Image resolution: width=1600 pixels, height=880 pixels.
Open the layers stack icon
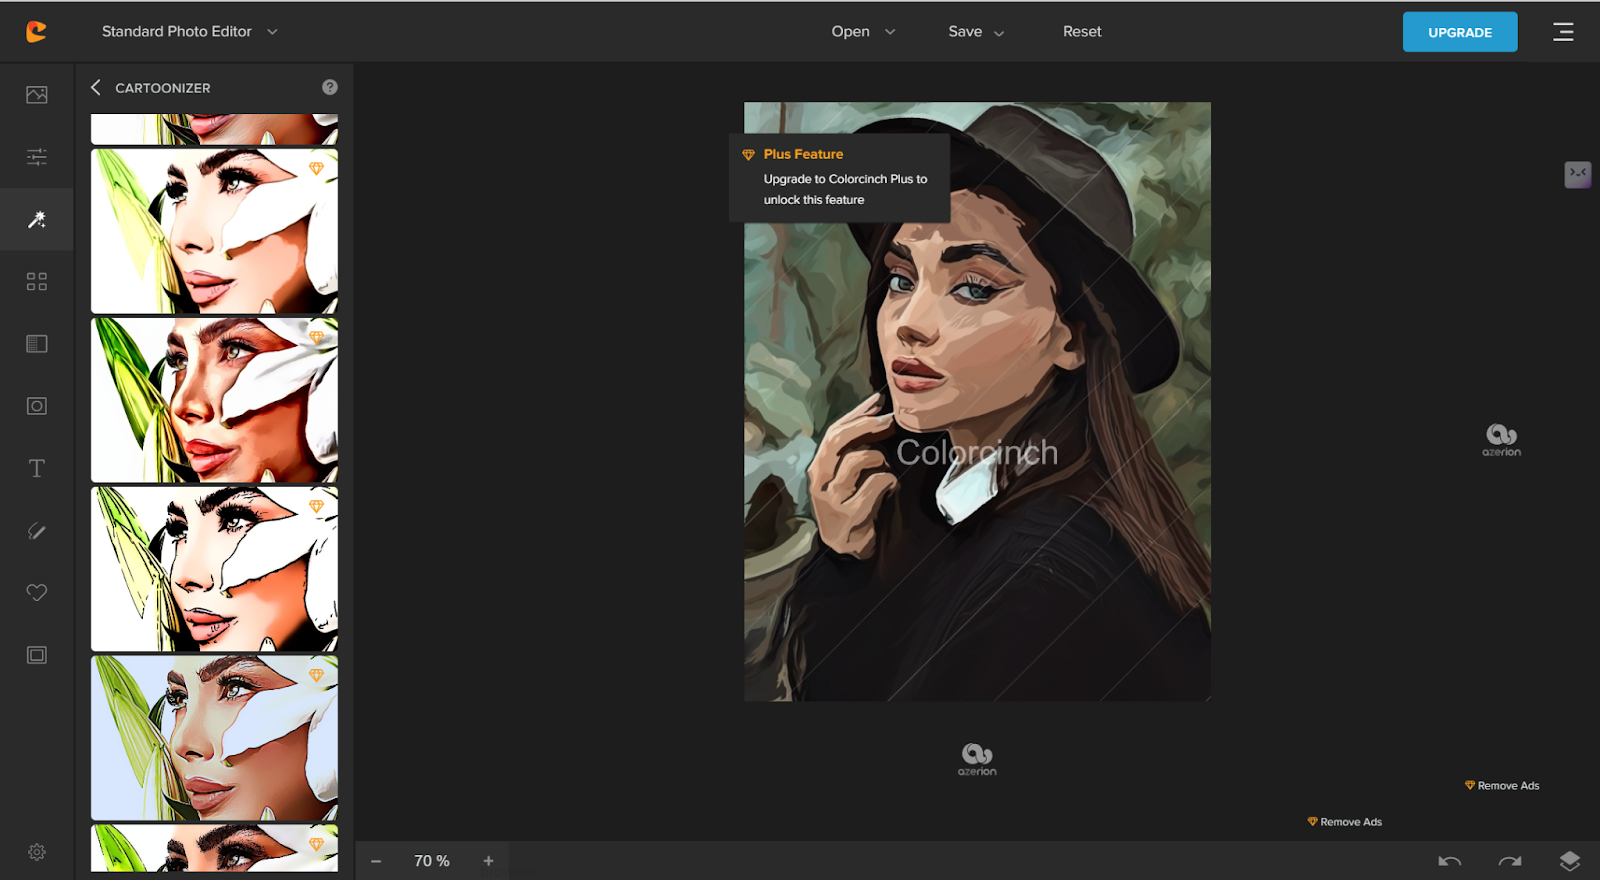[x=1570, y=861]
